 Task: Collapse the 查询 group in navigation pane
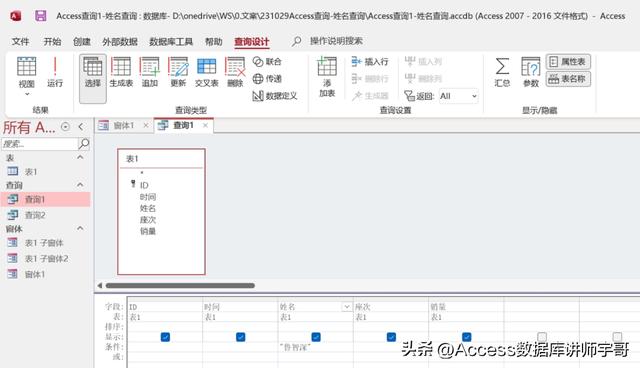point(80,185)
